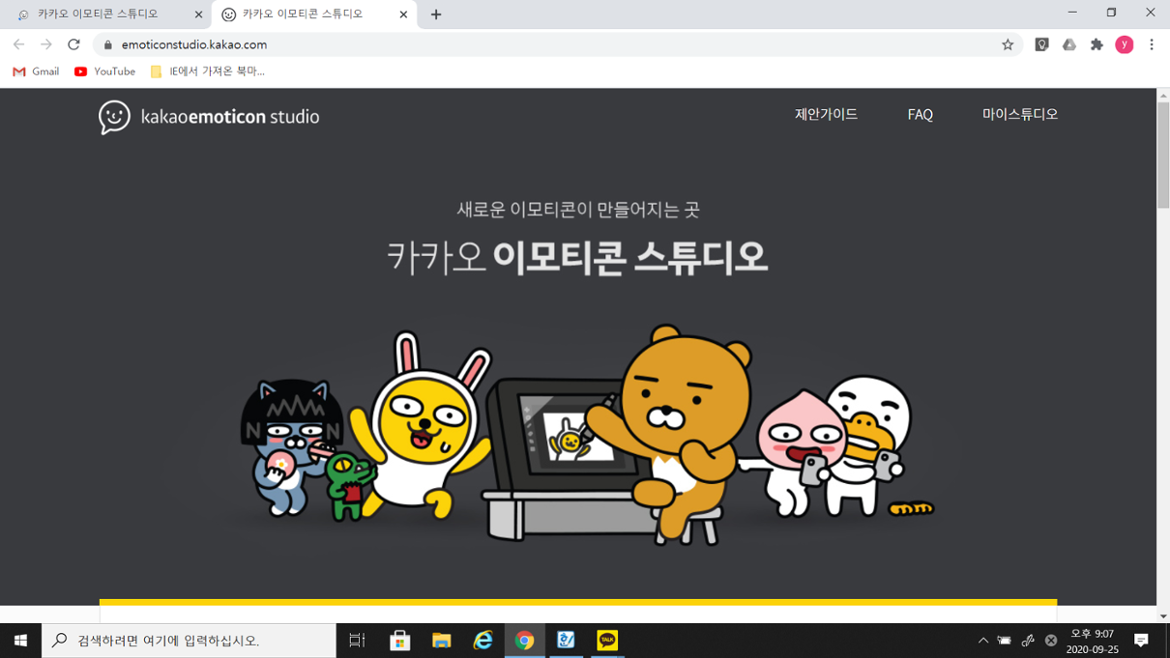Open the IE에서 가져온 북마크 folder
The image size is (1170, 658).
(x=207, y=72)
